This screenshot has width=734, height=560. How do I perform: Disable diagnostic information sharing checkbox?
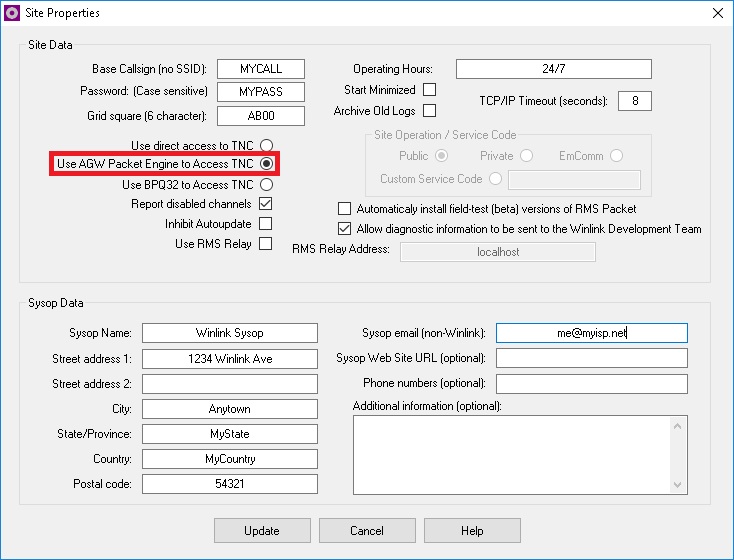pyautogui.click(x=345, y=229)
